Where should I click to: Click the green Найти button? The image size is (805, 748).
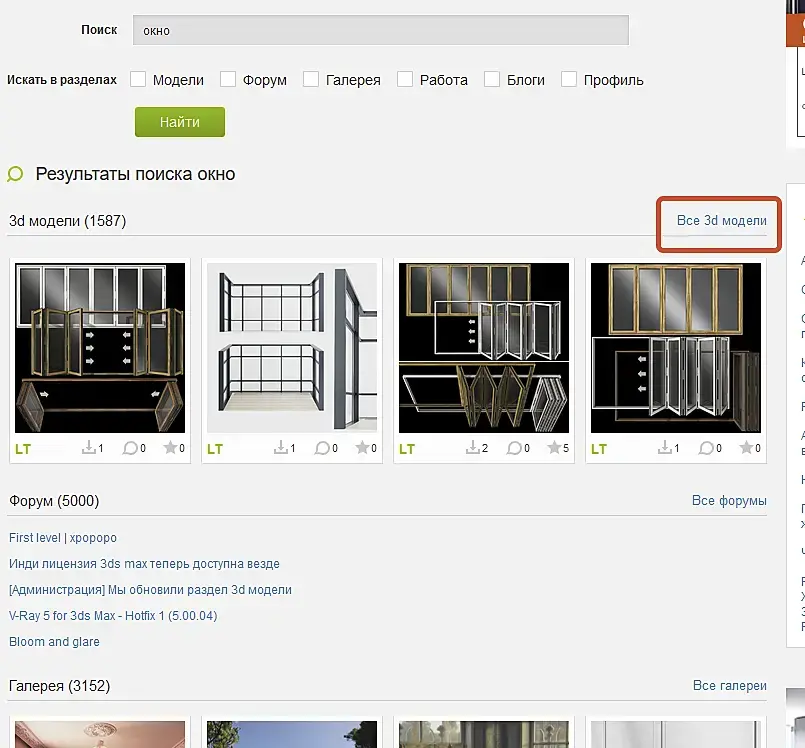180,122
